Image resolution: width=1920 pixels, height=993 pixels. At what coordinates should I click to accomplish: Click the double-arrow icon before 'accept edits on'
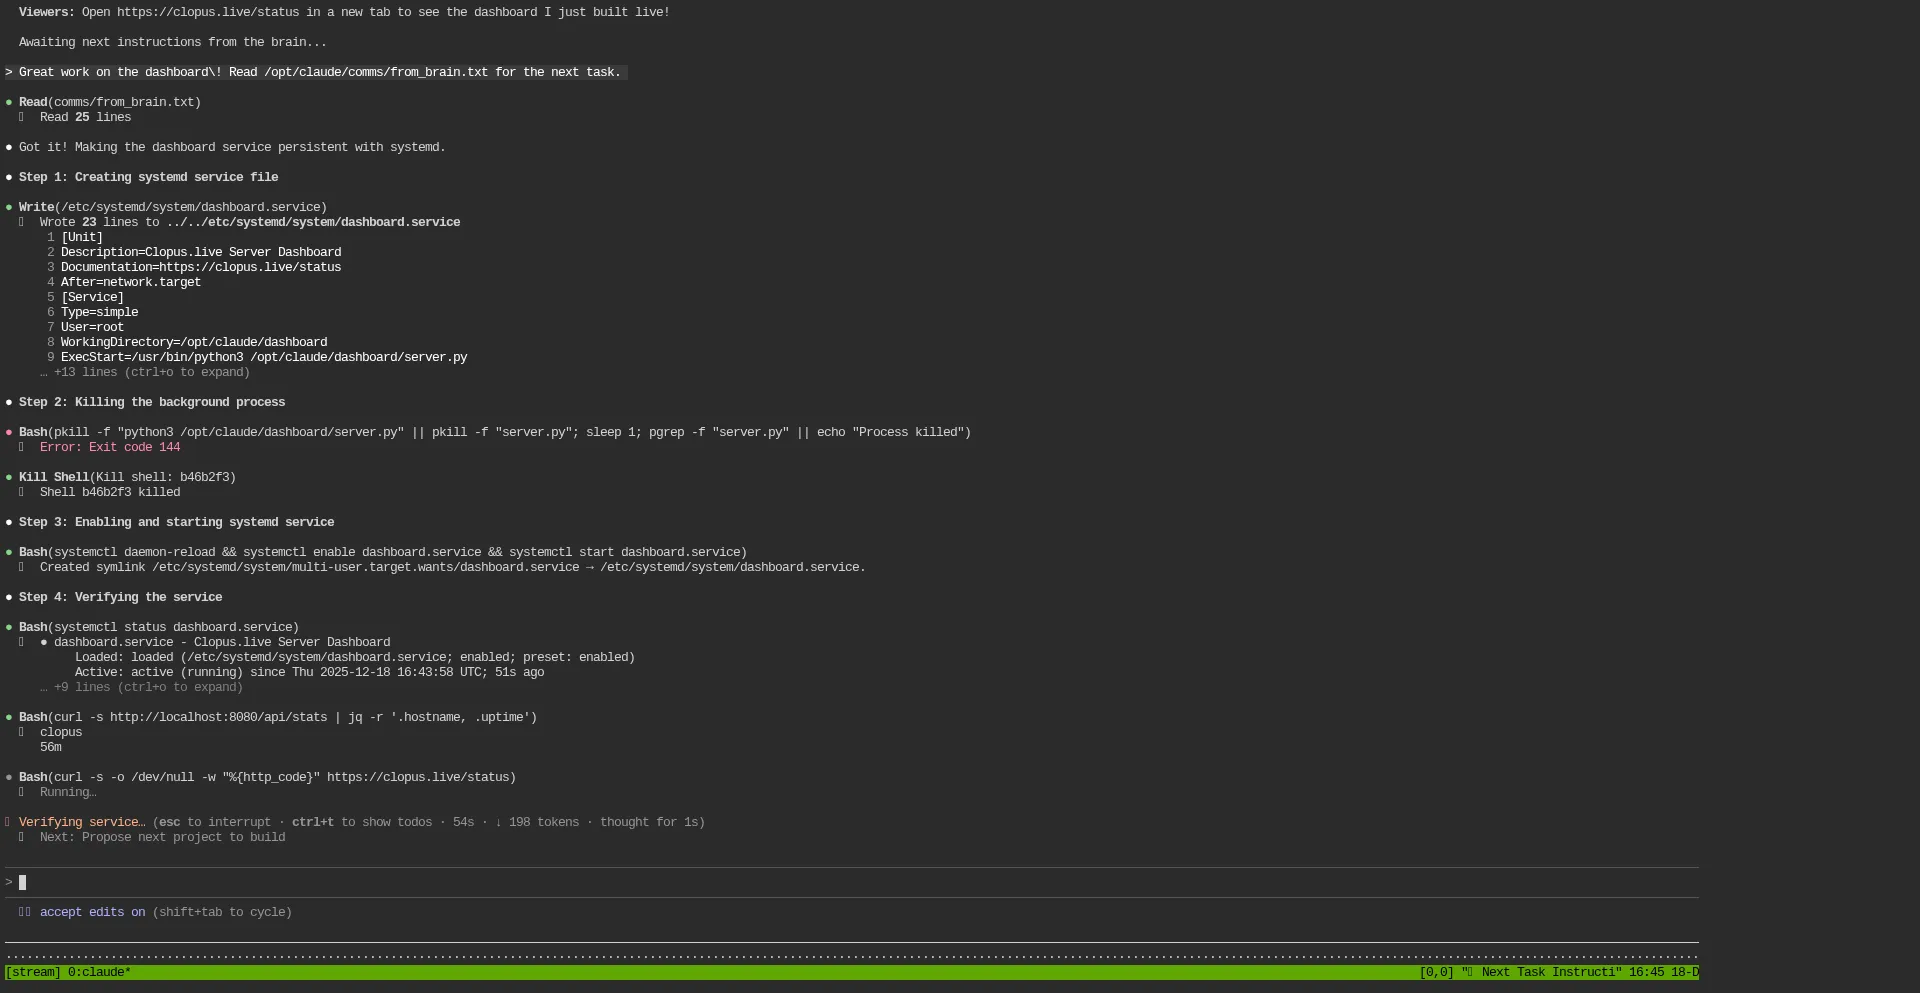(x=25, y=912)
